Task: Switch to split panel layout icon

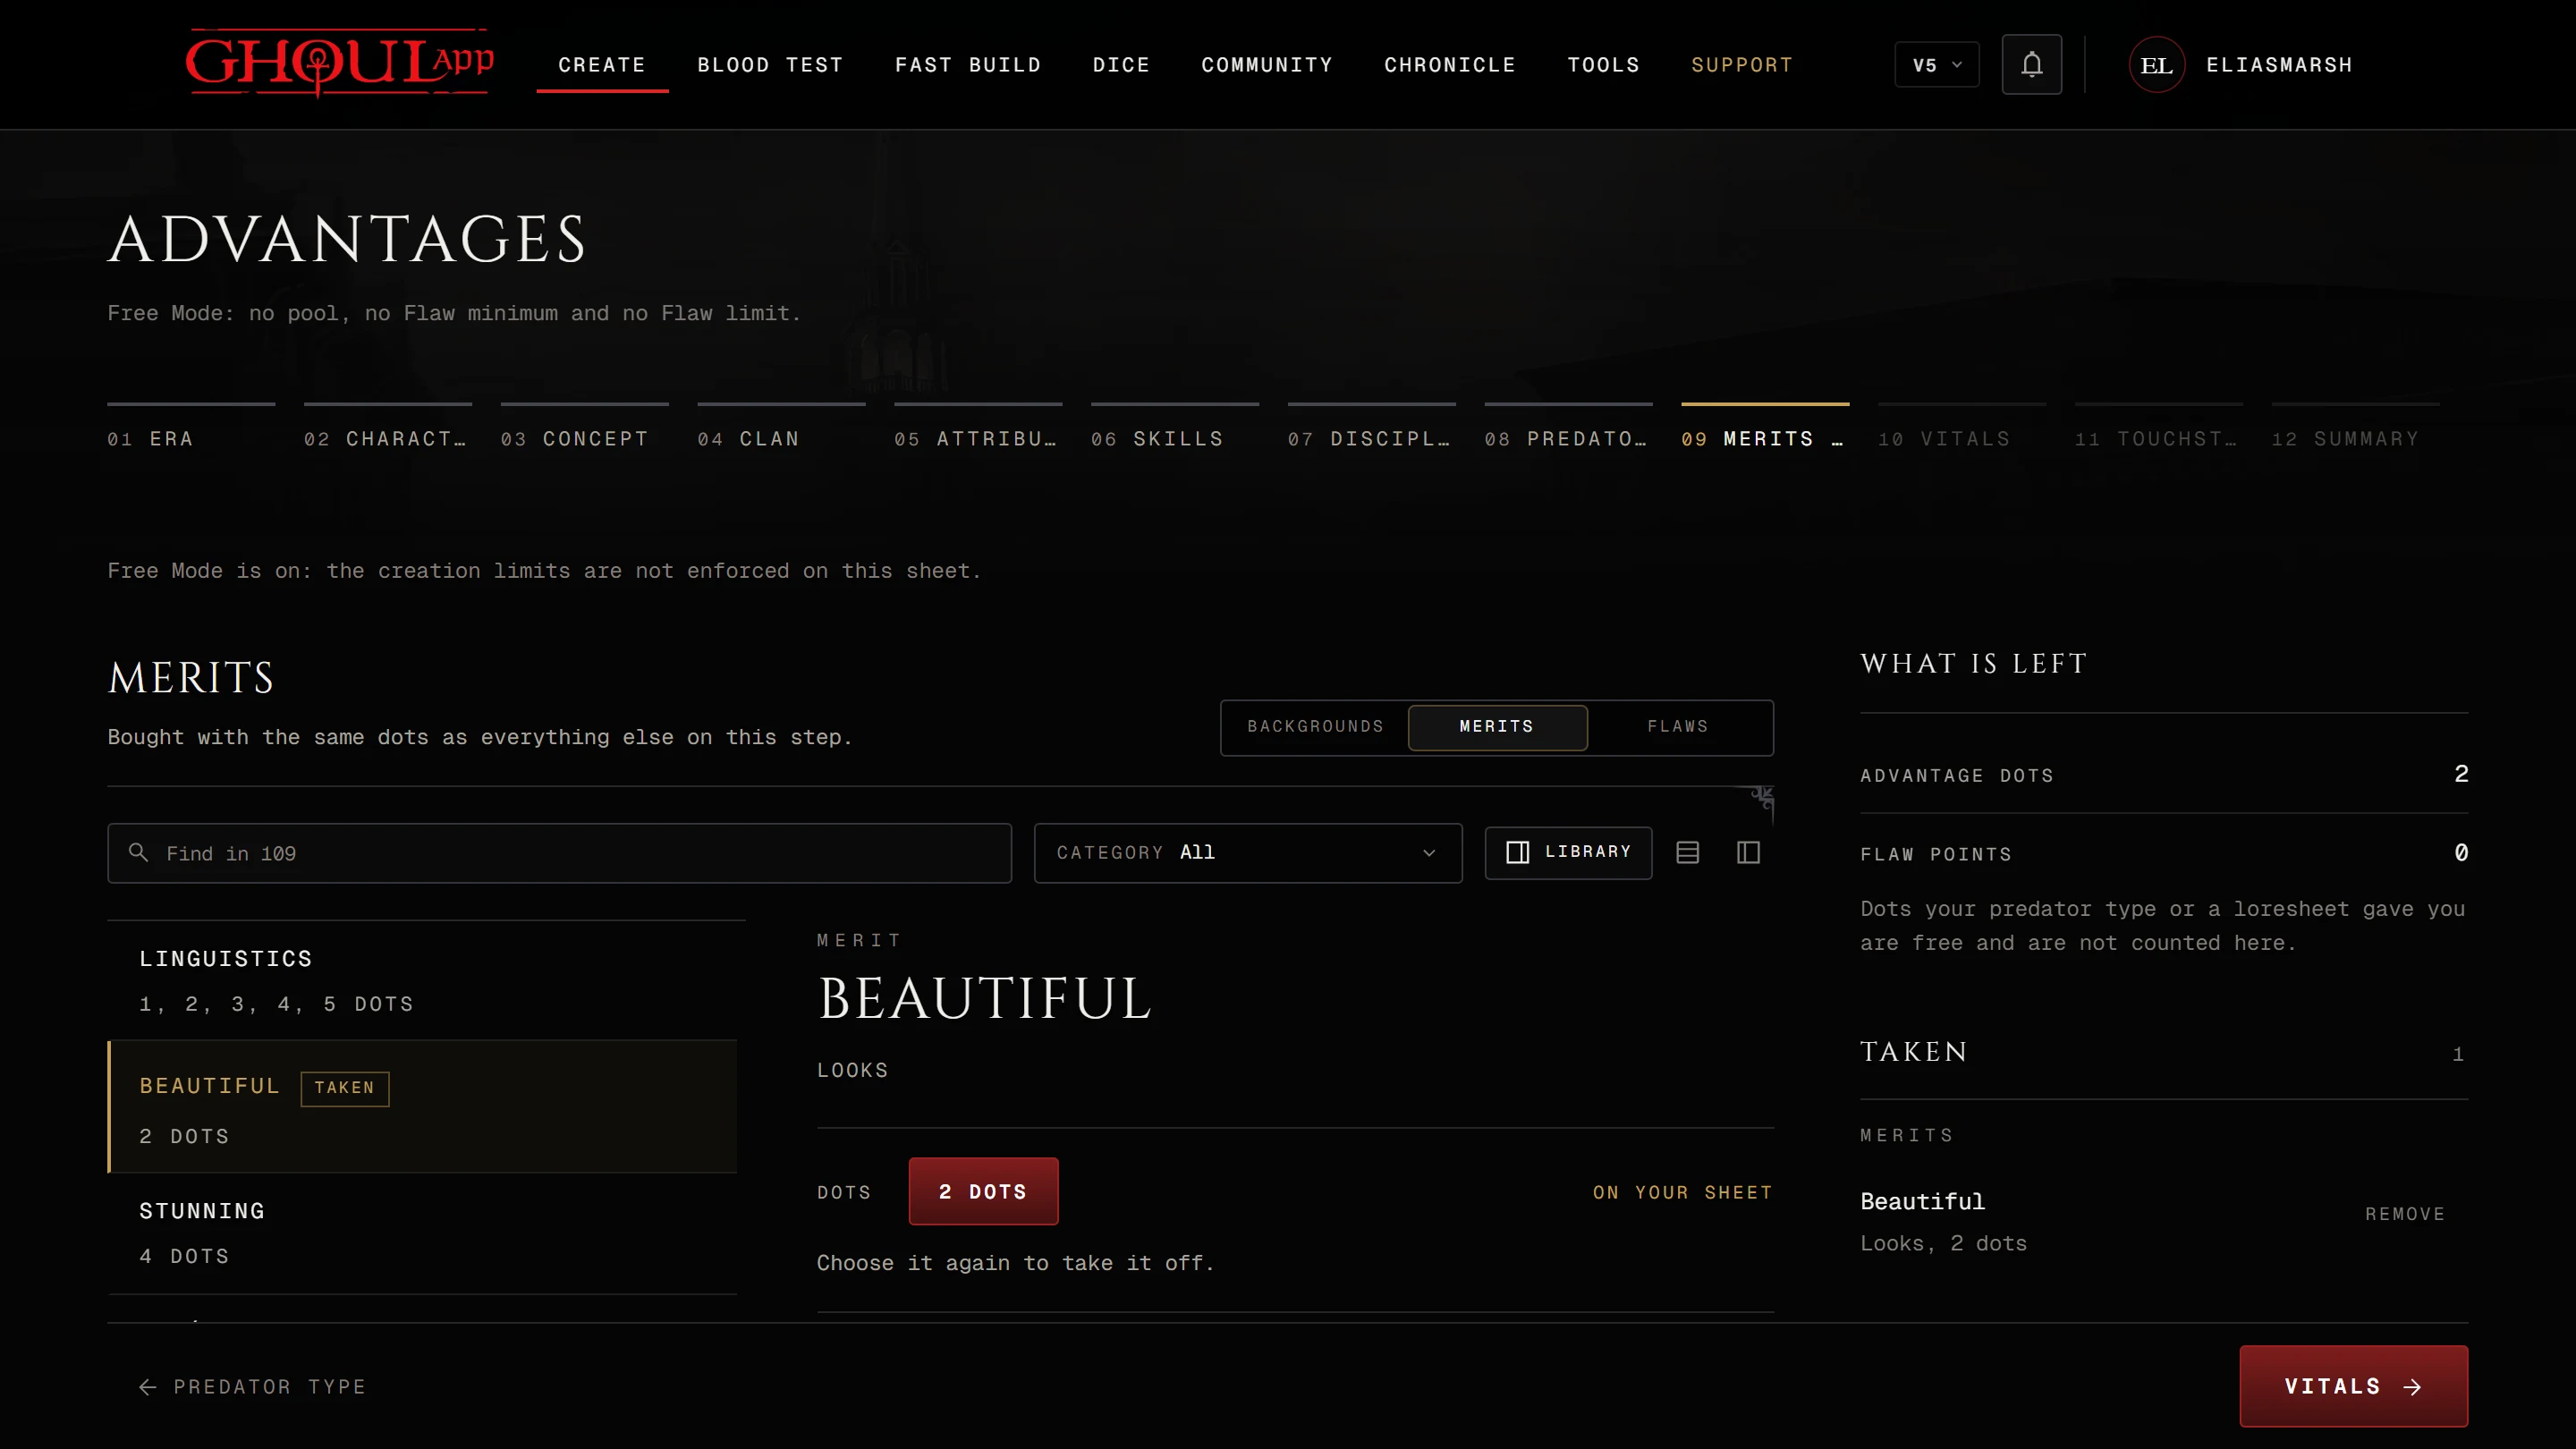Action: click(1748, 852)
